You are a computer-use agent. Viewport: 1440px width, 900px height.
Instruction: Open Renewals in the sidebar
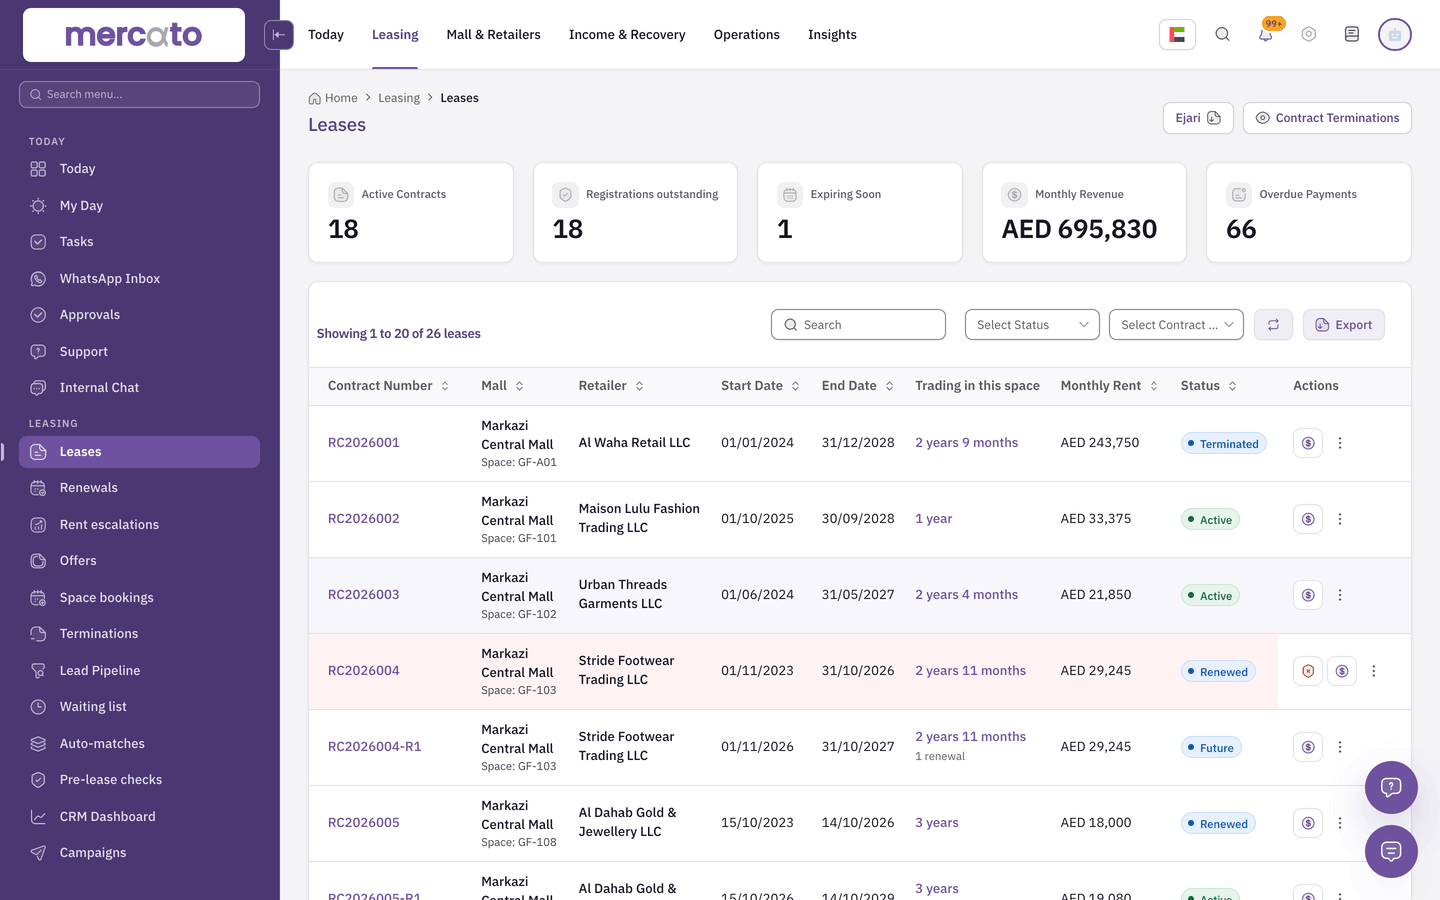click(x=139, y=488)
